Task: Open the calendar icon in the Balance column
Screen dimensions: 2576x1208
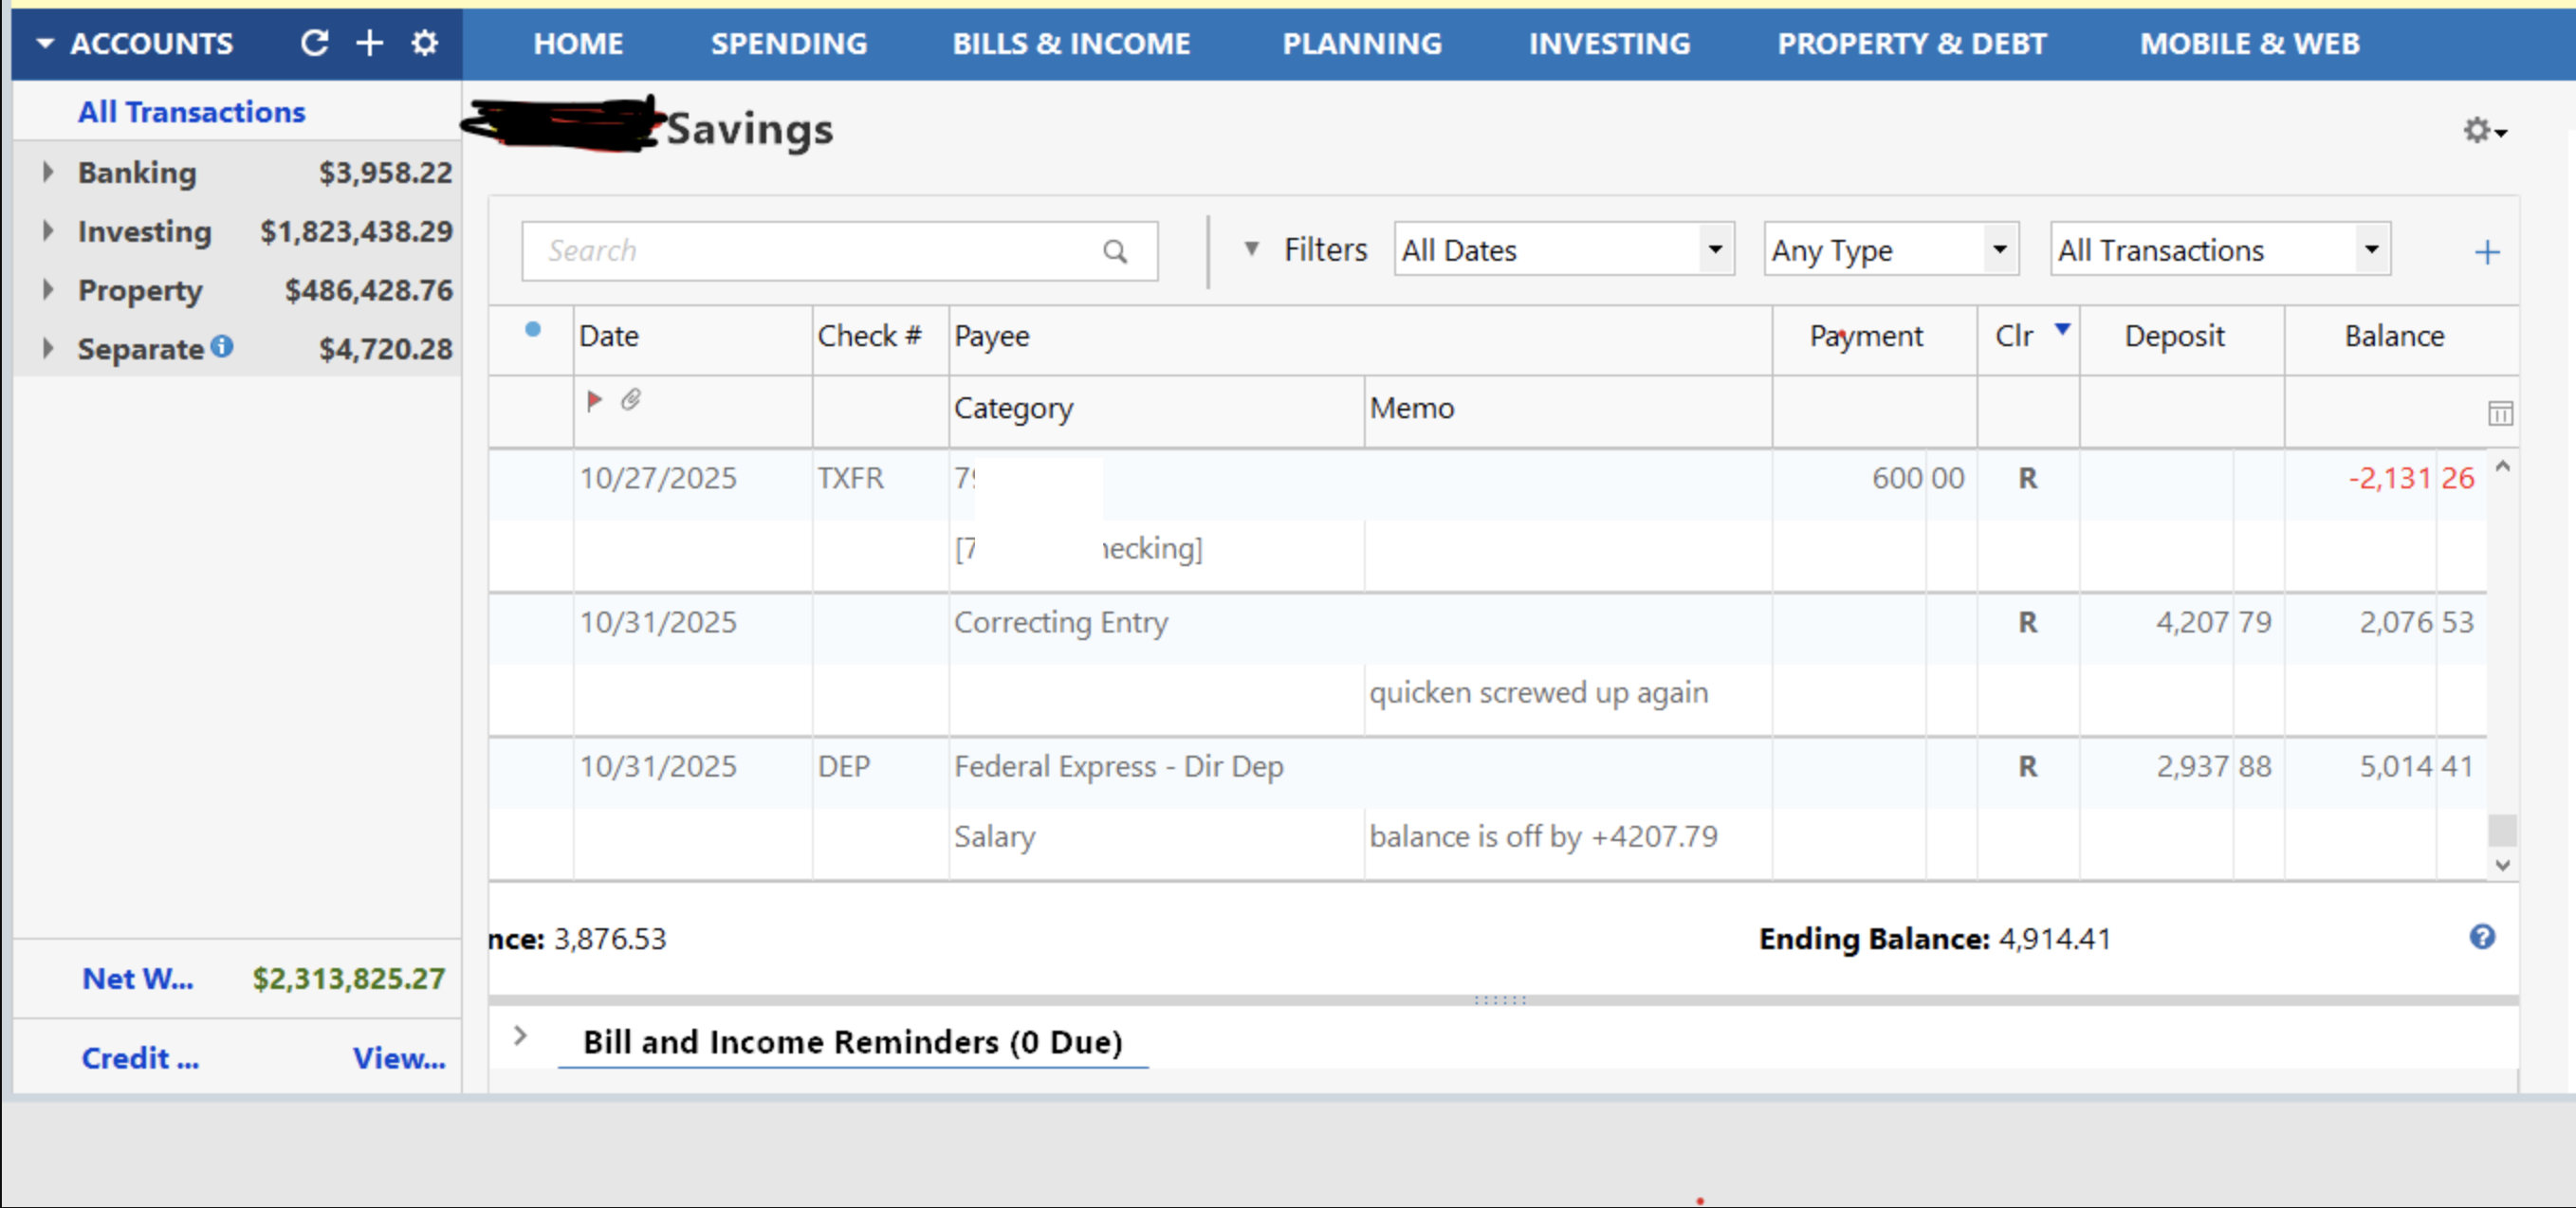Action: coord(2499,413)
